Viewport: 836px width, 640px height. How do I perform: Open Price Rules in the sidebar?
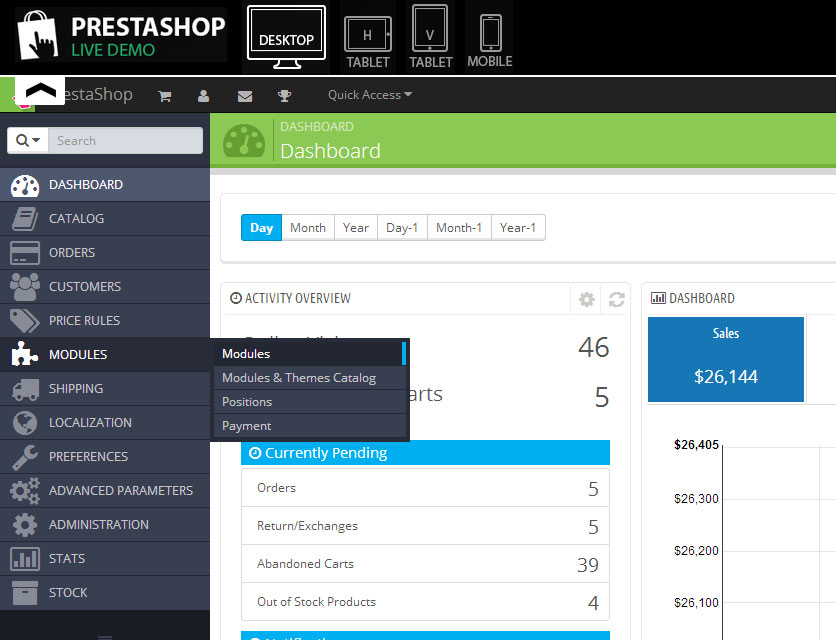pos(105,321)
